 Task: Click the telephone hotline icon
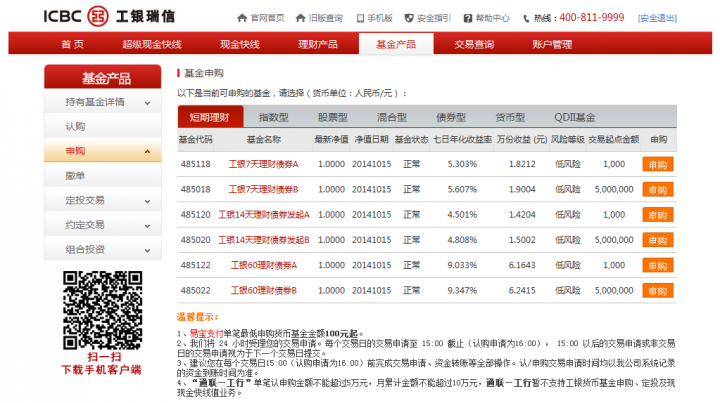[x=526, y=19]
